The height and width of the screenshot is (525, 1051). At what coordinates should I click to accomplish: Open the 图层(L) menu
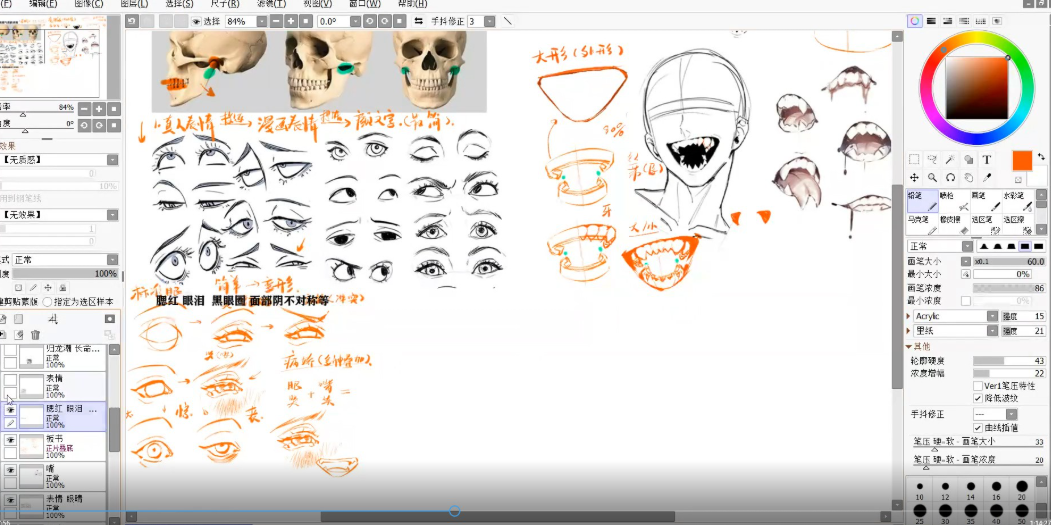pos(134,4)
